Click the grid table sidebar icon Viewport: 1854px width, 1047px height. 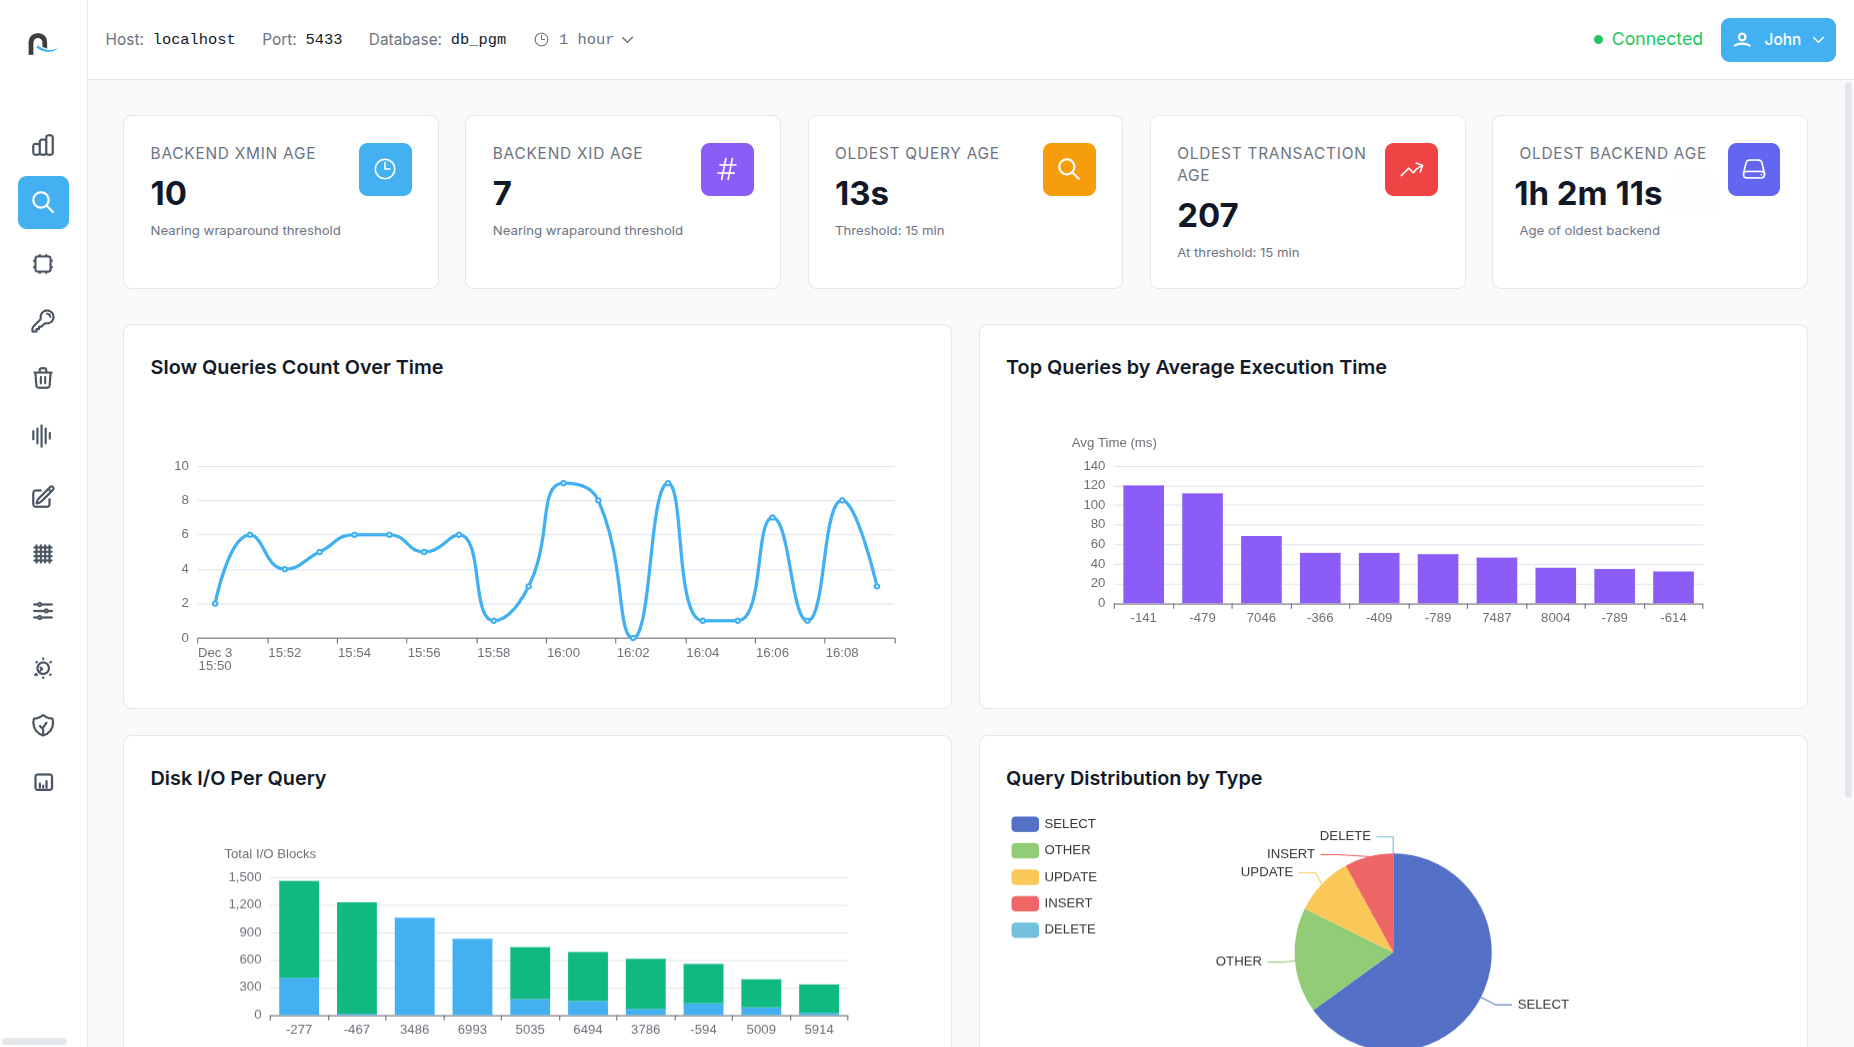[43, 554]
